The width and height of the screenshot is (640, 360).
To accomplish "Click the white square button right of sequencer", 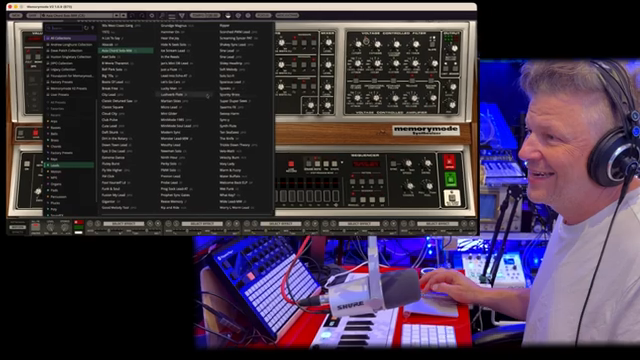I will click(x=451, y=198).
